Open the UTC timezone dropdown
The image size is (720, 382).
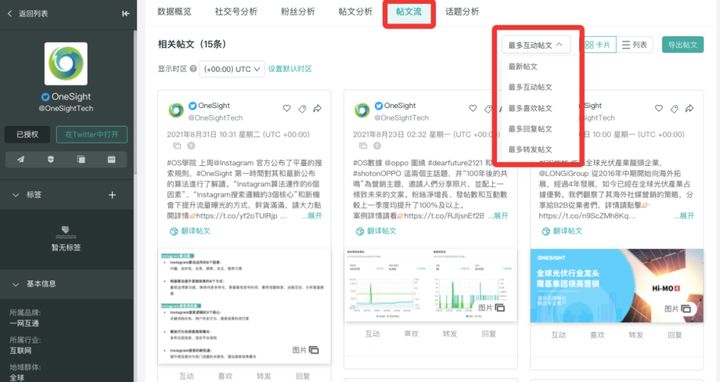click(232, 69)
